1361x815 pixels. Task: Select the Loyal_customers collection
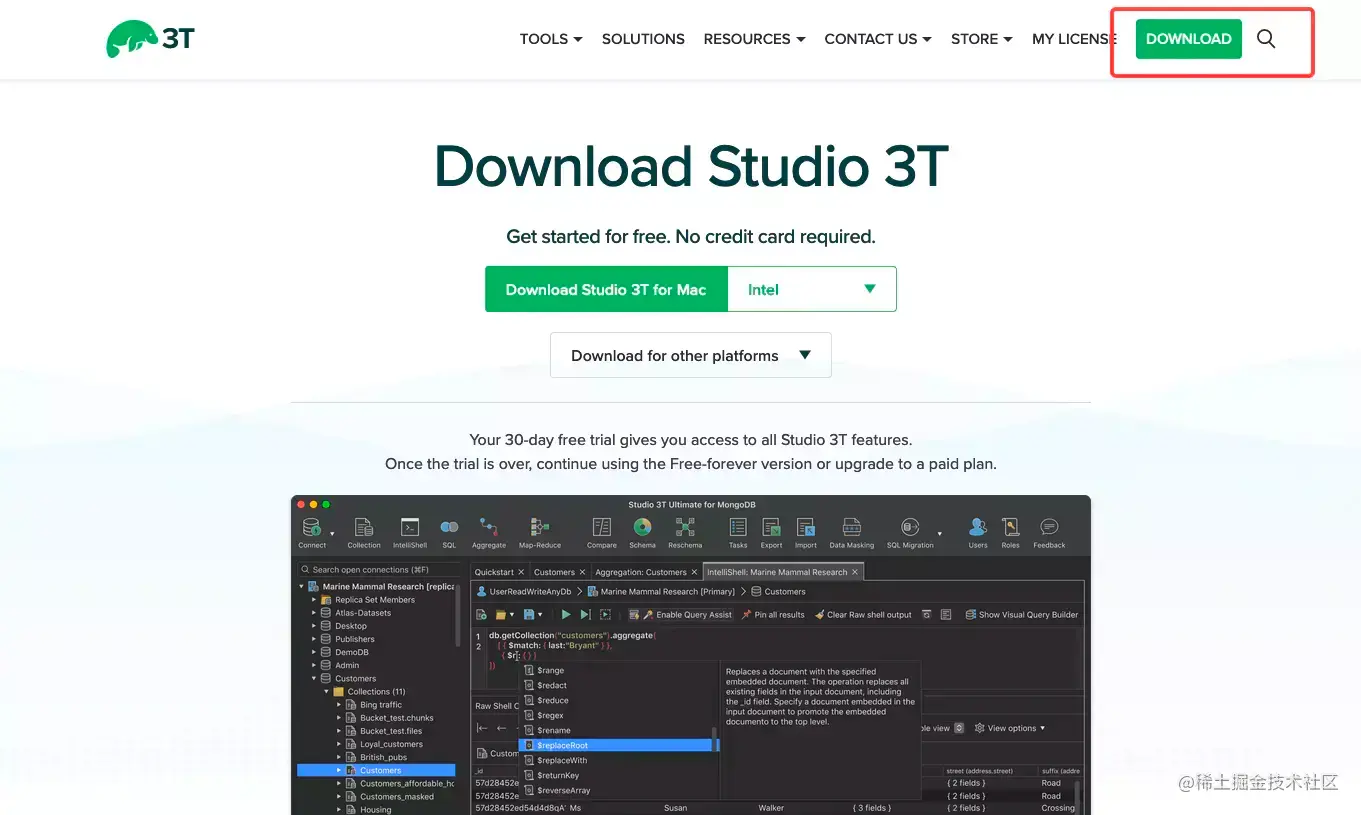(390, 744)
